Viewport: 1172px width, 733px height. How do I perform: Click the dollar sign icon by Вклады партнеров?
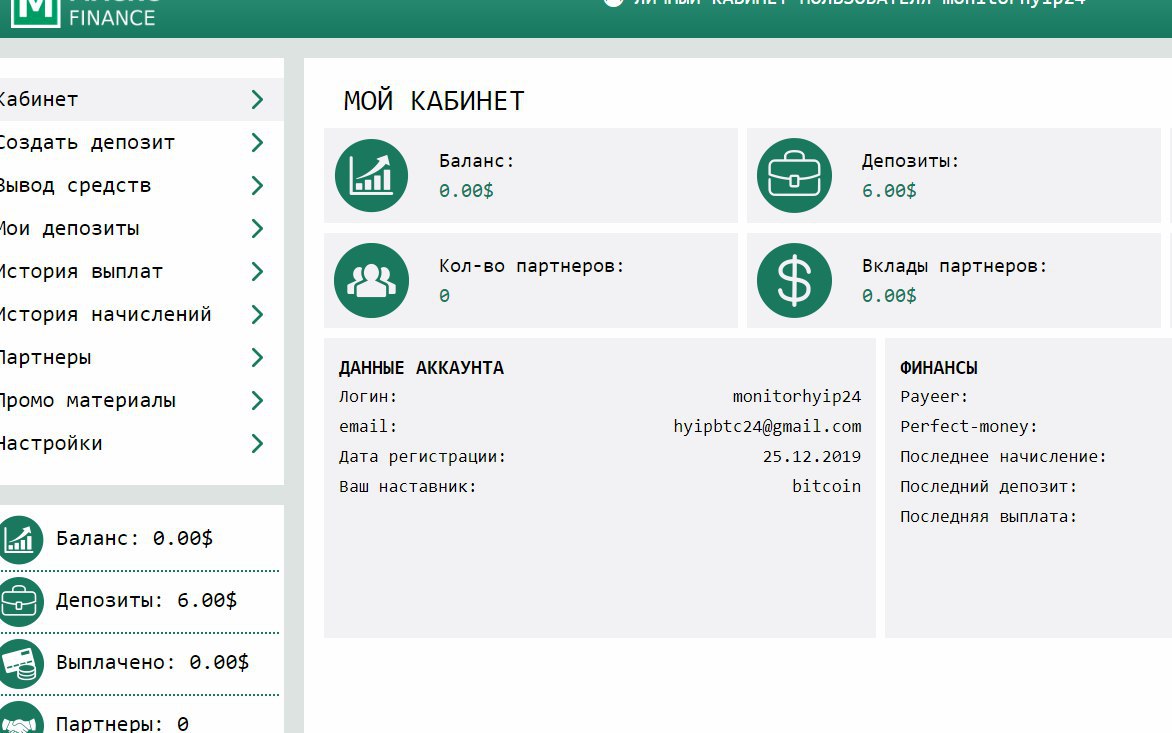[x=794, y=280]
